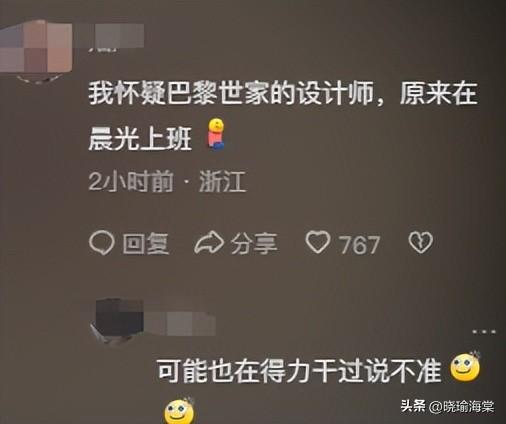Screen dimensions: 506x424
Task: Open the three-dot more options menu
Action: point(484,332)
